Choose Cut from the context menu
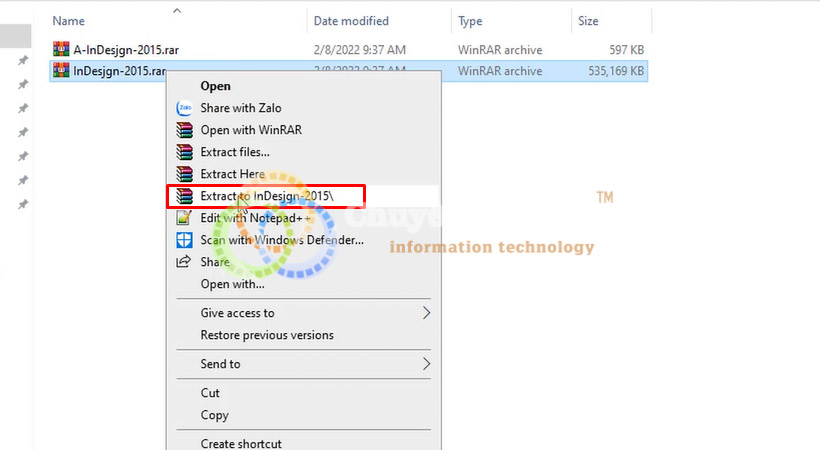The image size is (820, 450). (210, 393)
